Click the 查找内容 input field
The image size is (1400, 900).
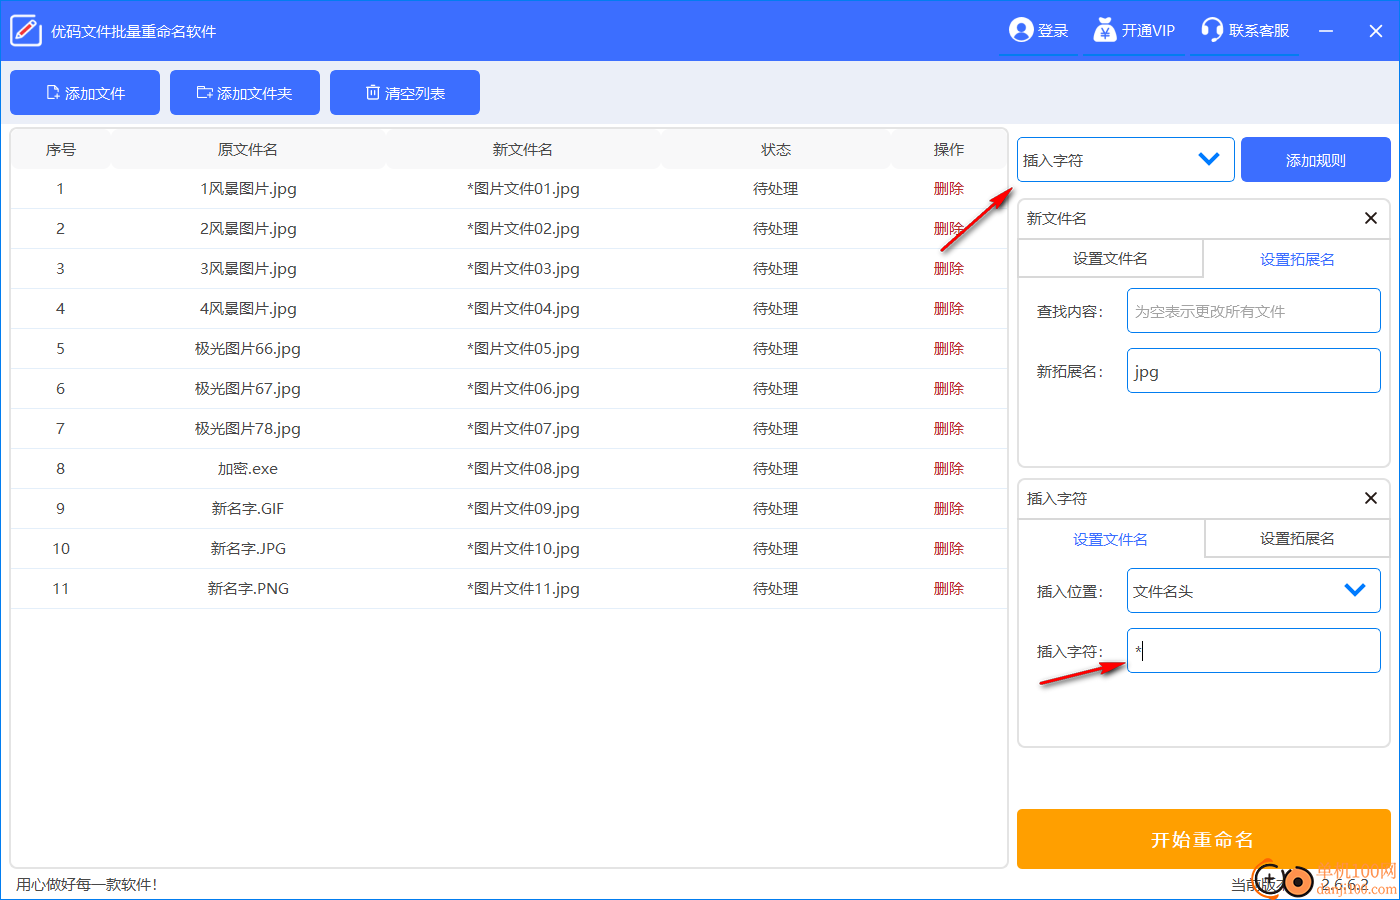coord(1254,311)
